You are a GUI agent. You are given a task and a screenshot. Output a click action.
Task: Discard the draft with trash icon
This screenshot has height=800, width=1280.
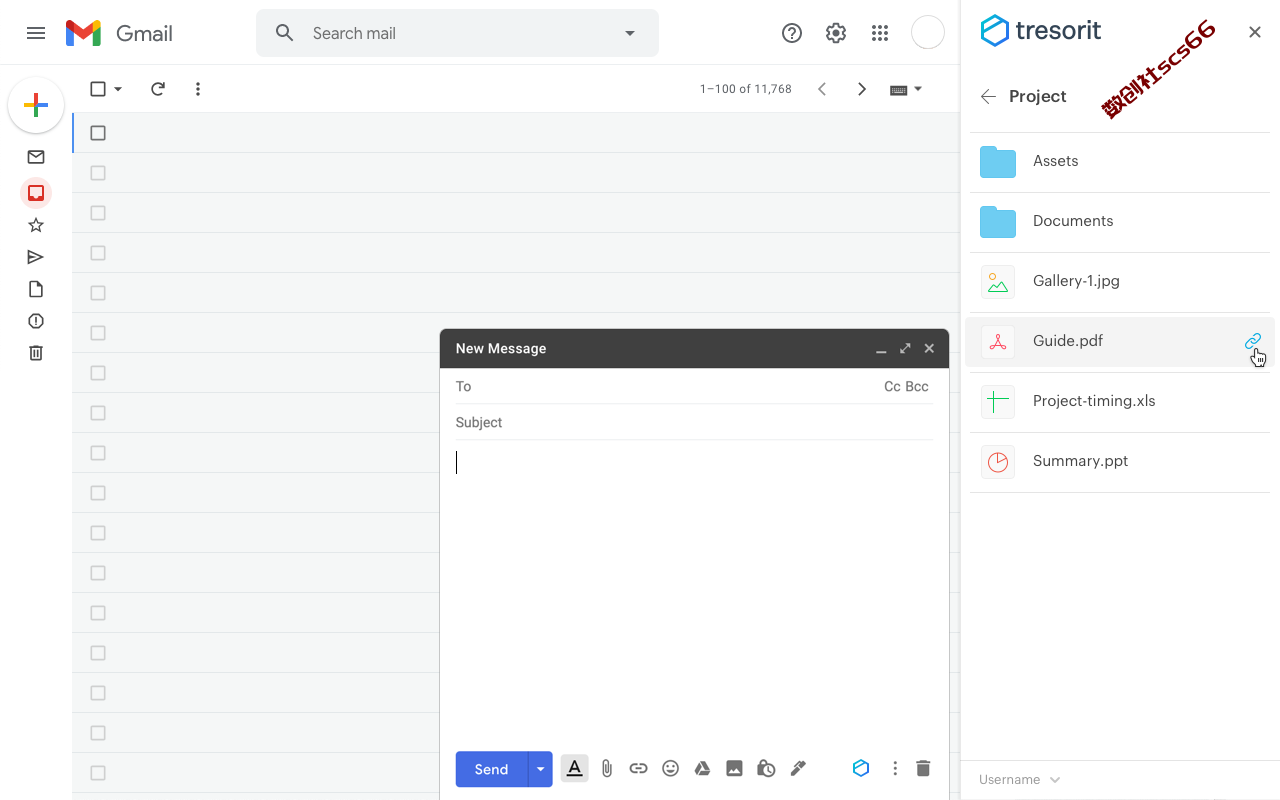click(x=923, y=768)
